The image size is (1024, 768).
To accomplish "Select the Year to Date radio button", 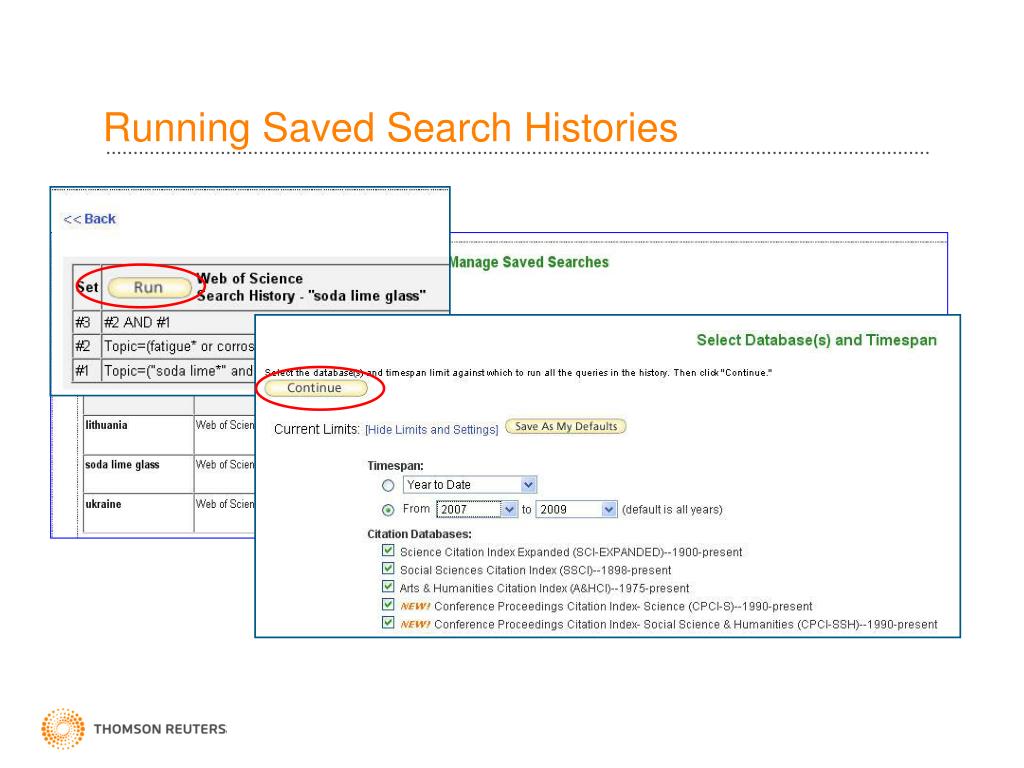I will click(388, 486).
